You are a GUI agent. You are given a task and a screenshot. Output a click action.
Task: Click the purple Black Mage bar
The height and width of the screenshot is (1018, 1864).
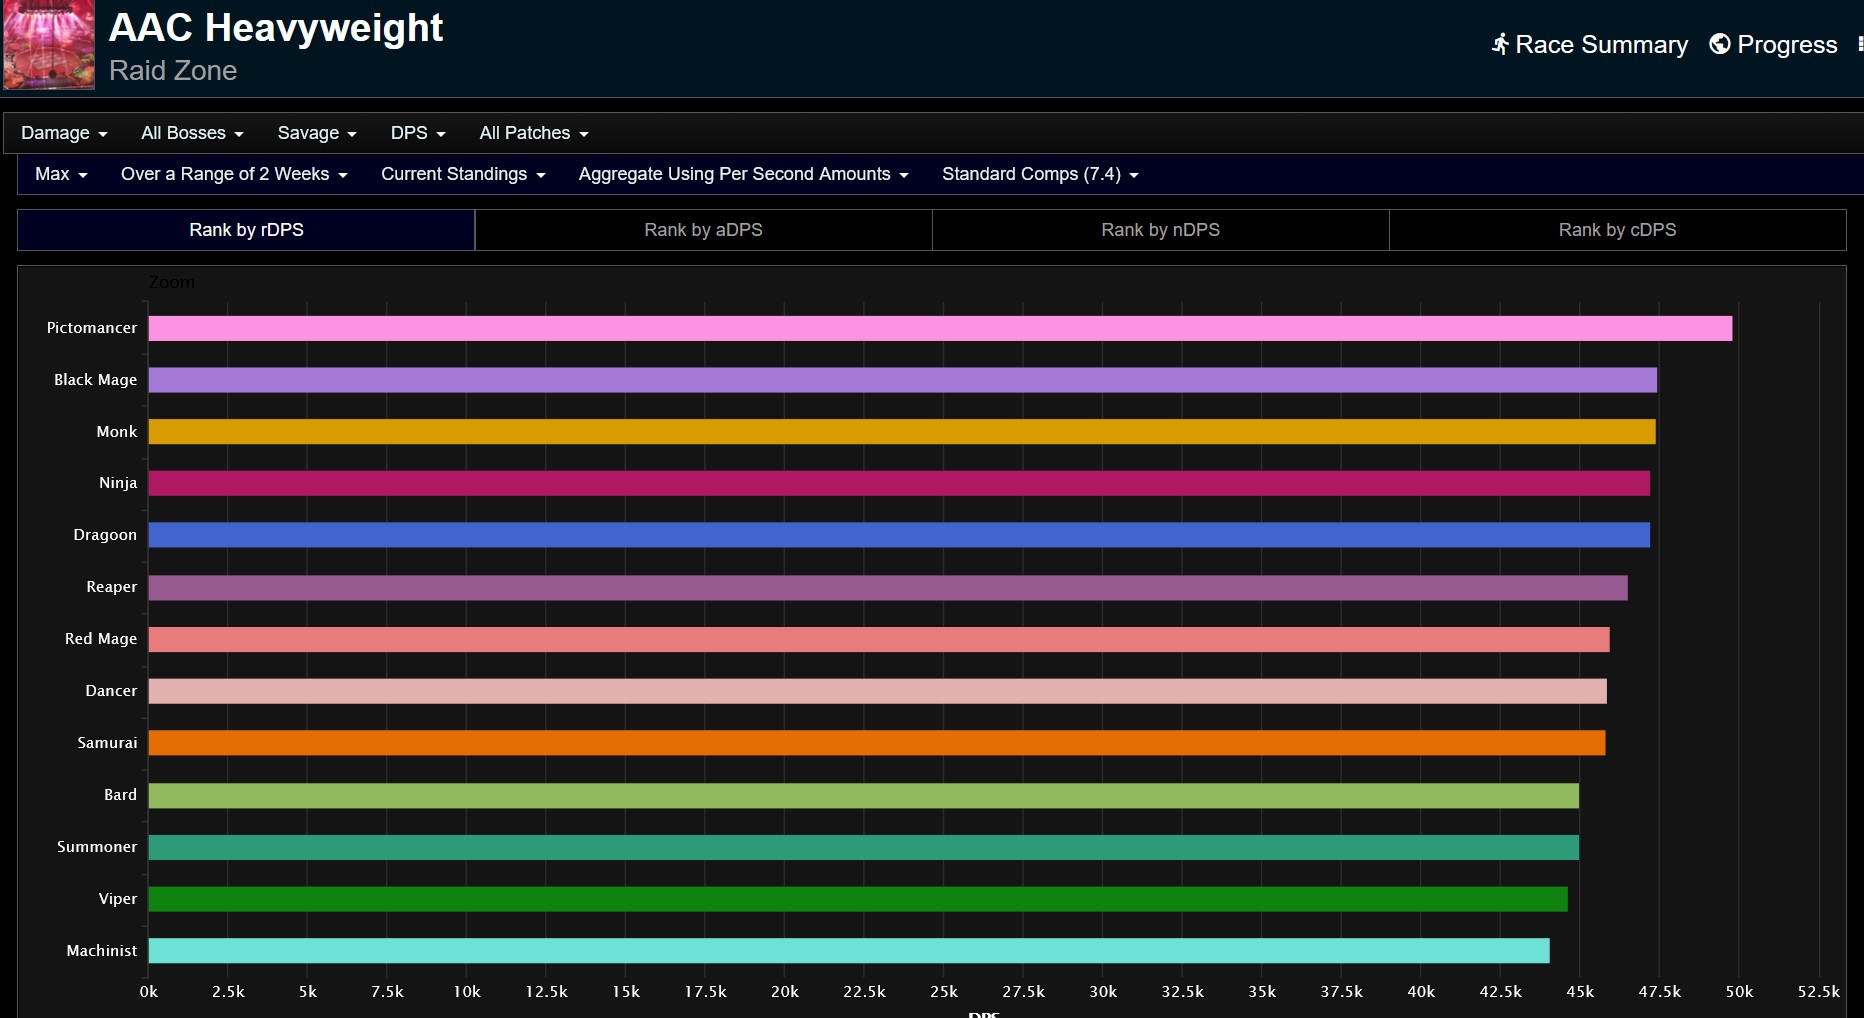point(903,380)
